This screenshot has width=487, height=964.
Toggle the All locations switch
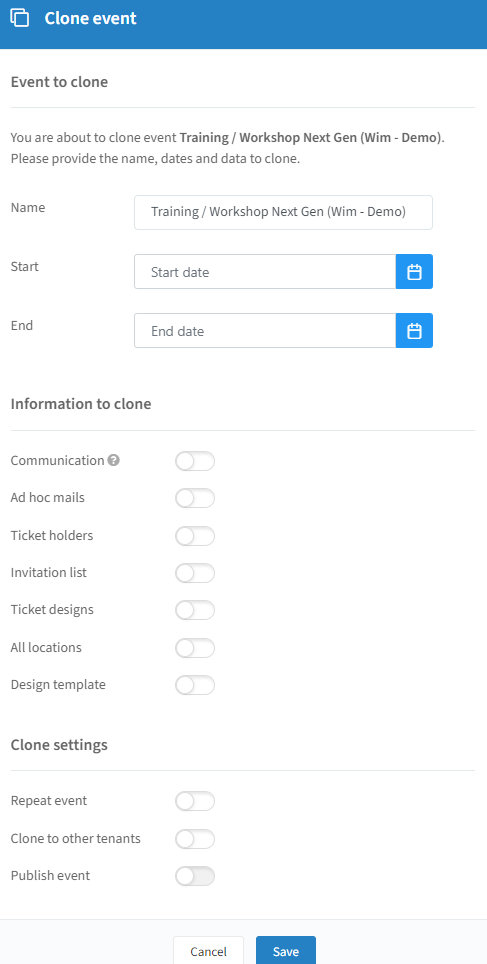tap(195, 648)
